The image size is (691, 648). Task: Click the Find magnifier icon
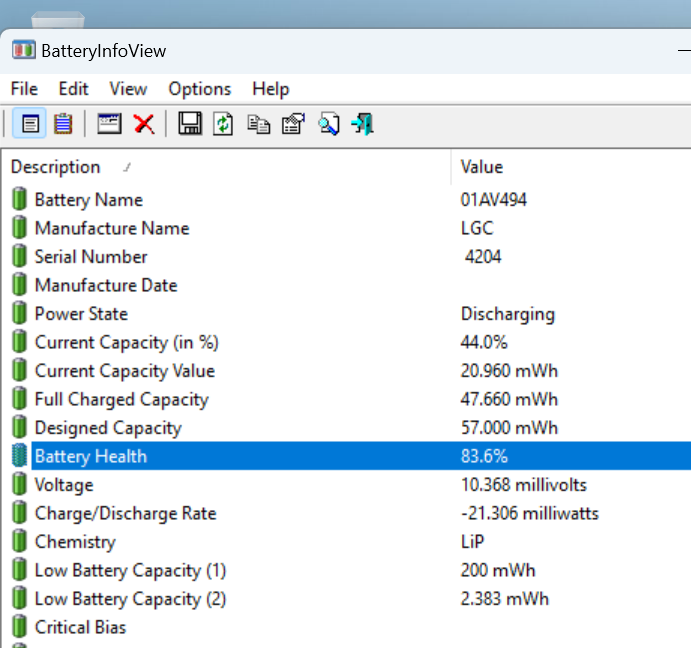coord(329,124)
